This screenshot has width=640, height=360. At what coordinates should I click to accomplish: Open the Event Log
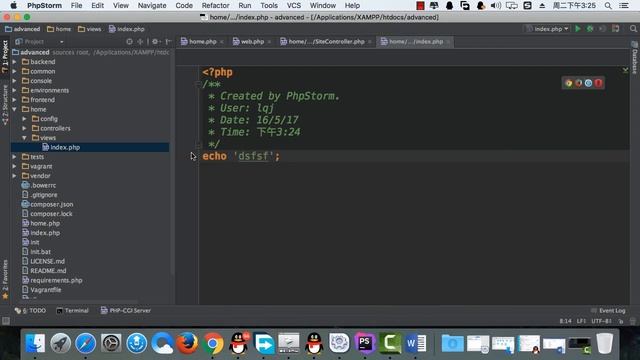point(608,311)
